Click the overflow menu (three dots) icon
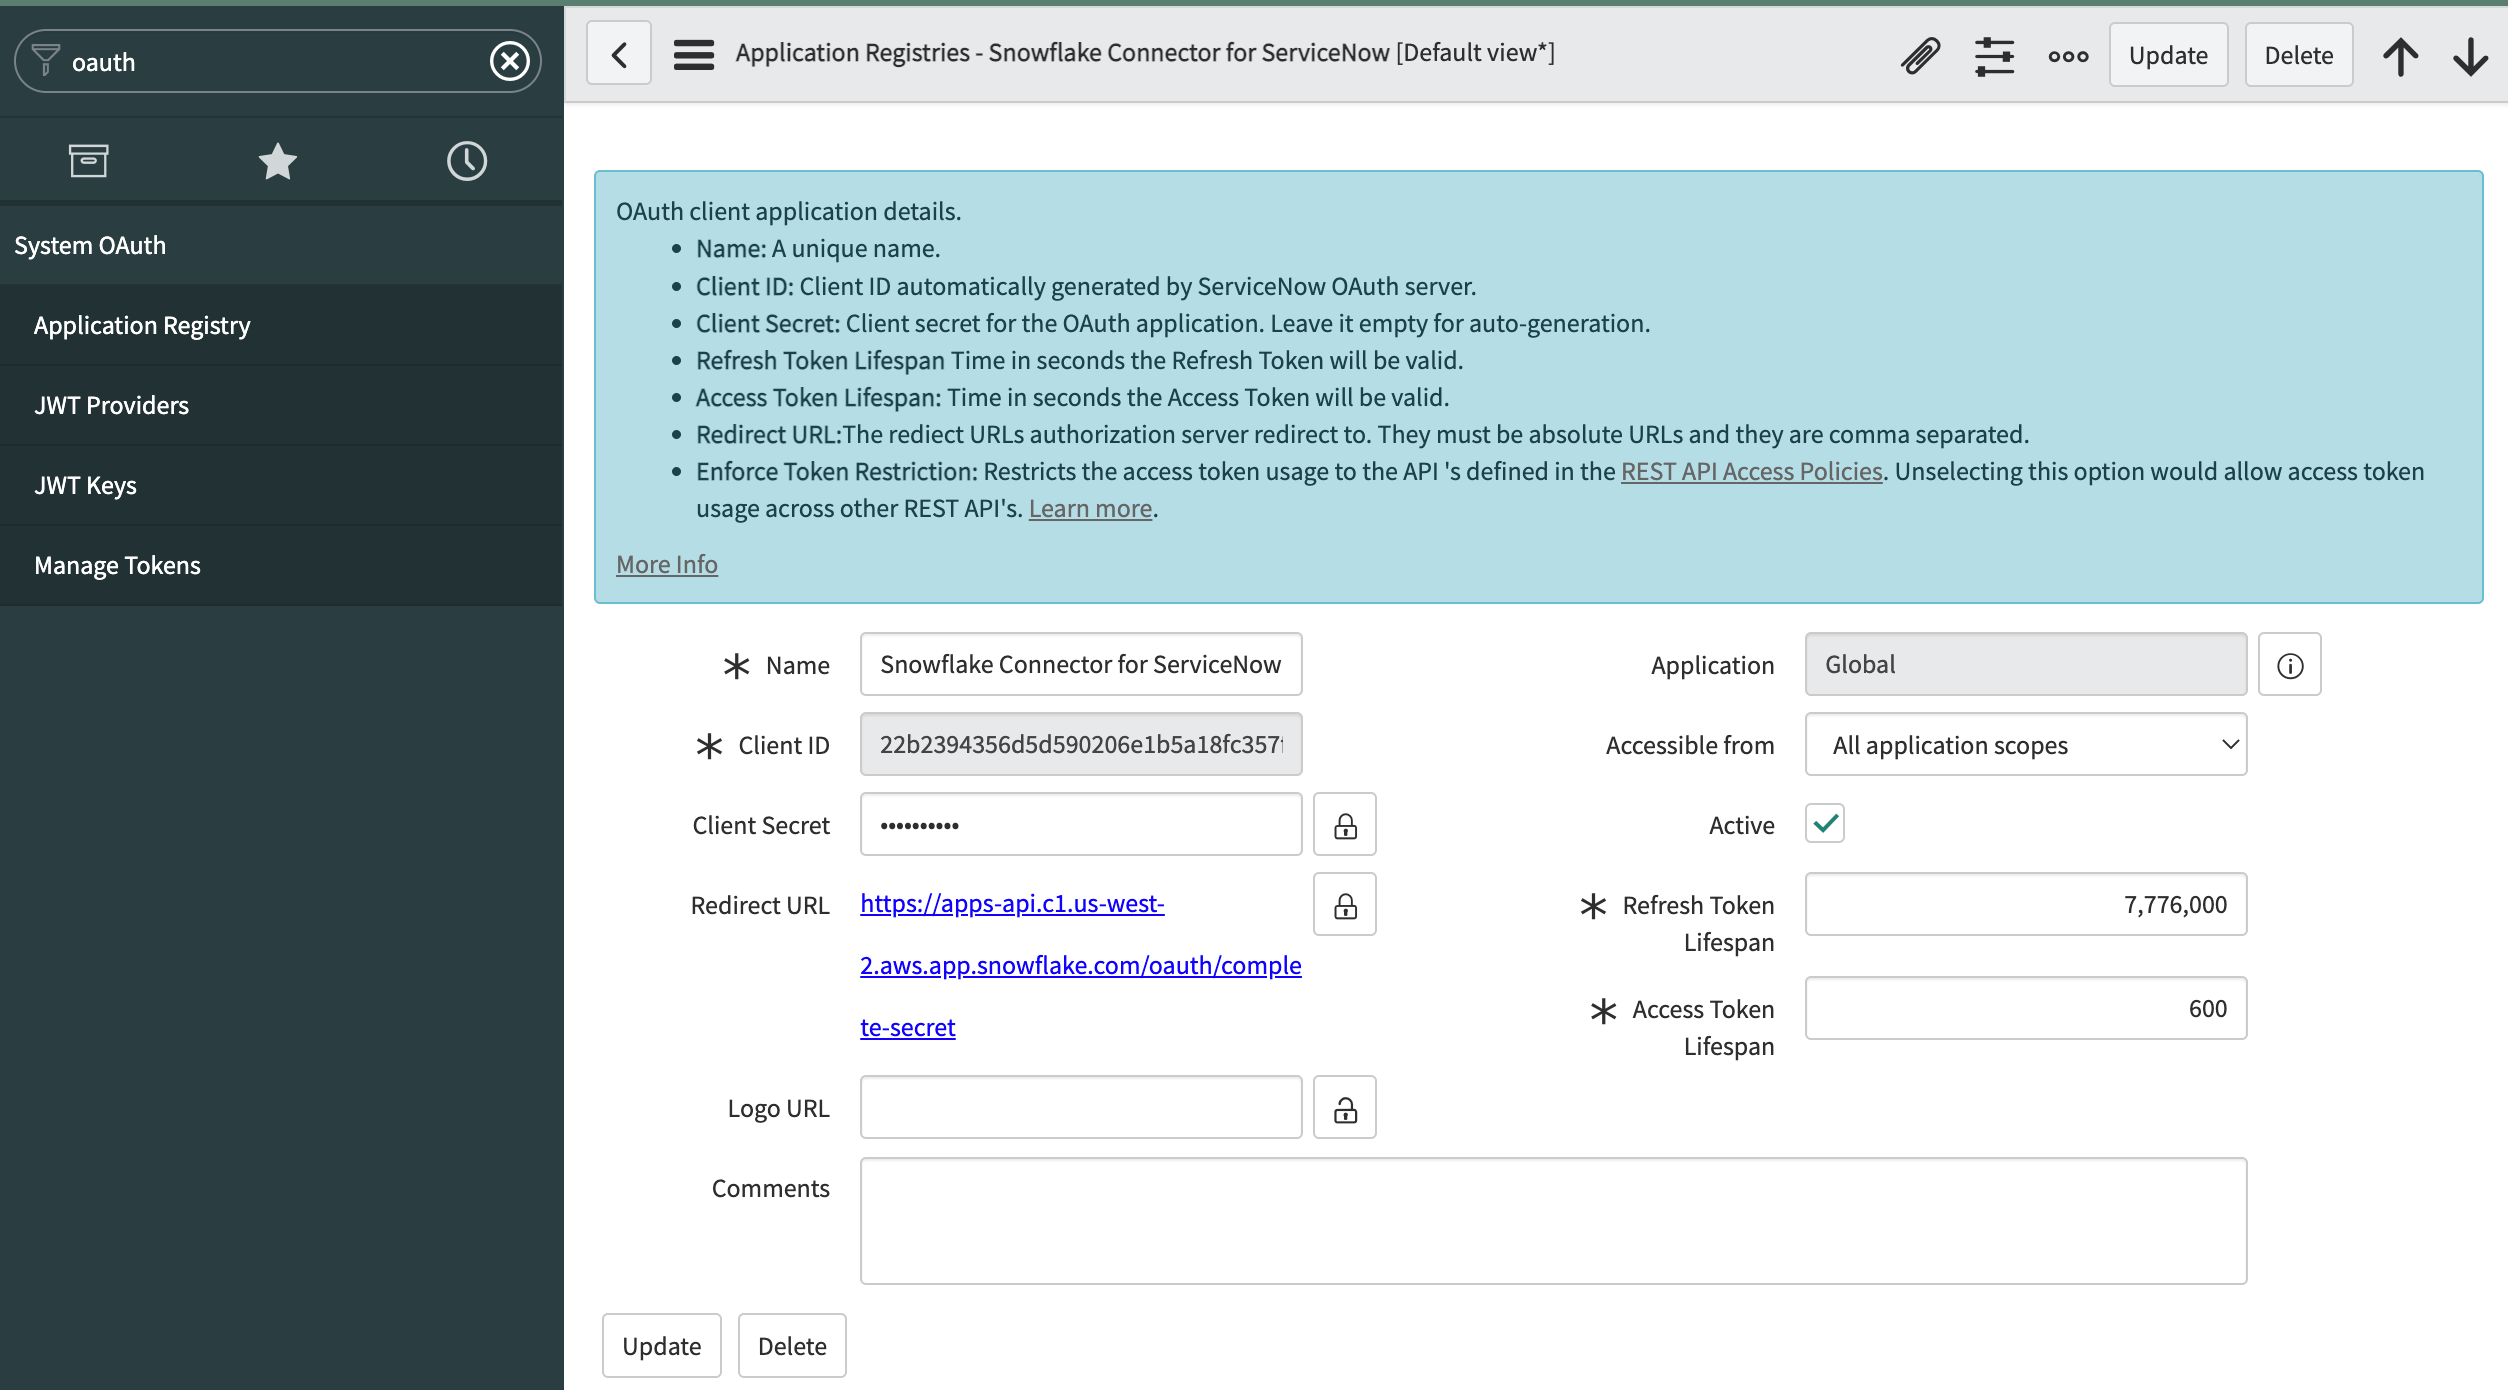The height and width of the screenshot is (1390, 2508). pyautogui.click(x=2068, y=55)
